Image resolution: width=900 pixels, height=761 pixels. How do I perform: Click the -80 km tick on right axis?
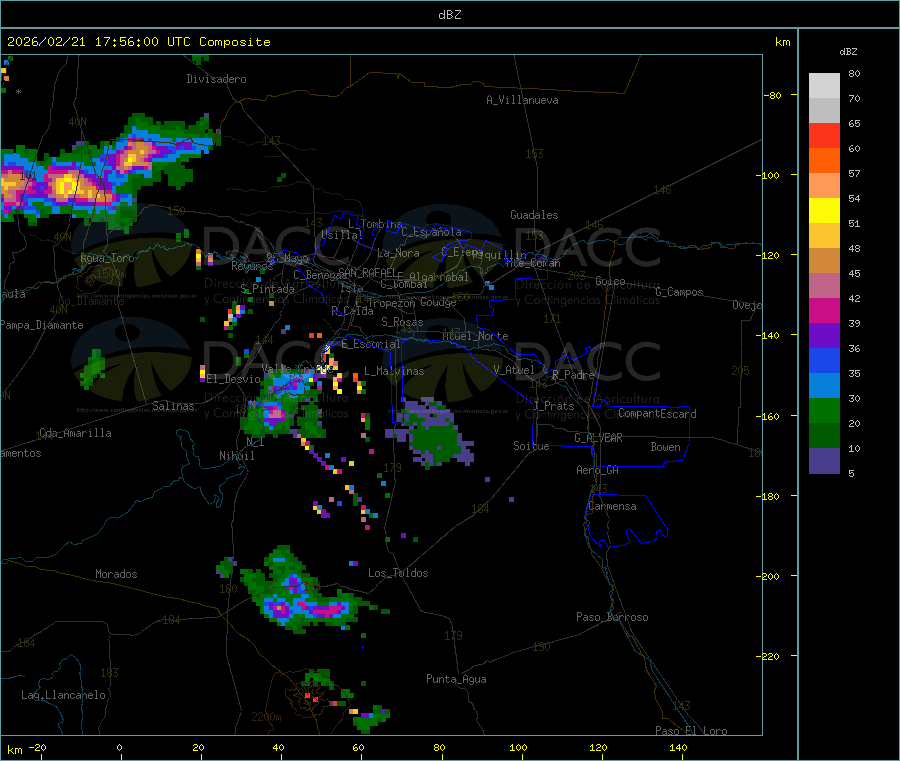[773, 95]
